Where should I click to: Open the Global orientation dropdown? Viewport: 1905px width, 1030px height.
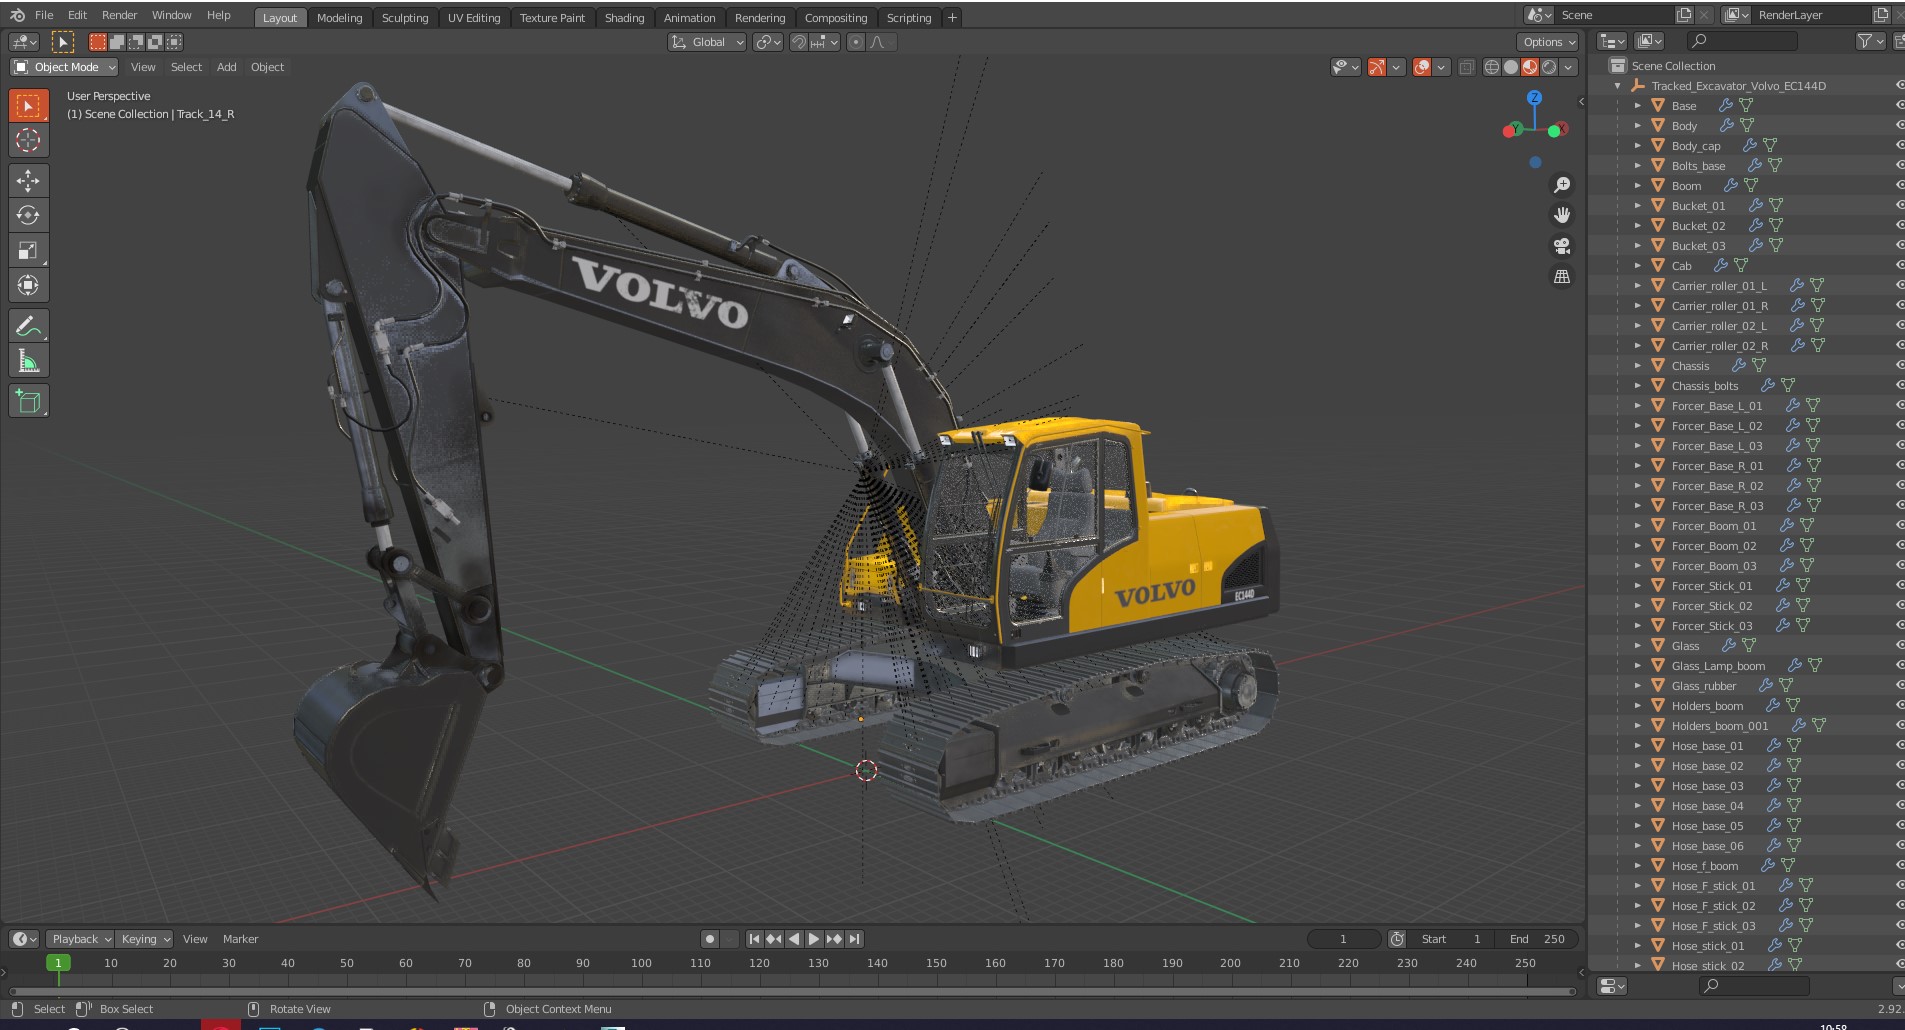pos(707,42)
